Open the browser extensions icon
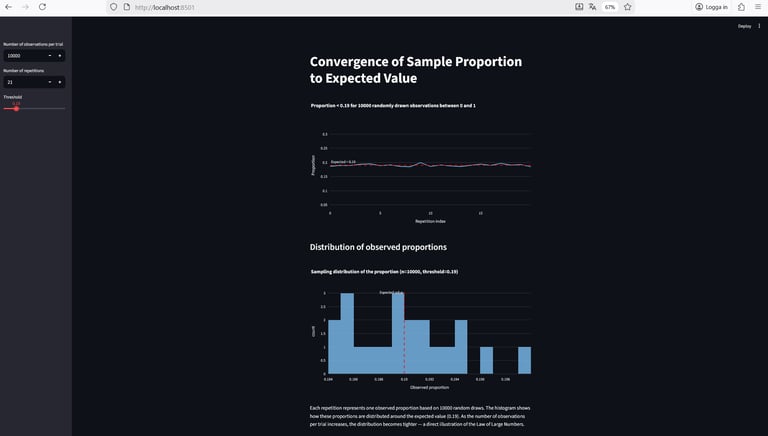Viewport: 768px width, 436px height. point(741,7)
